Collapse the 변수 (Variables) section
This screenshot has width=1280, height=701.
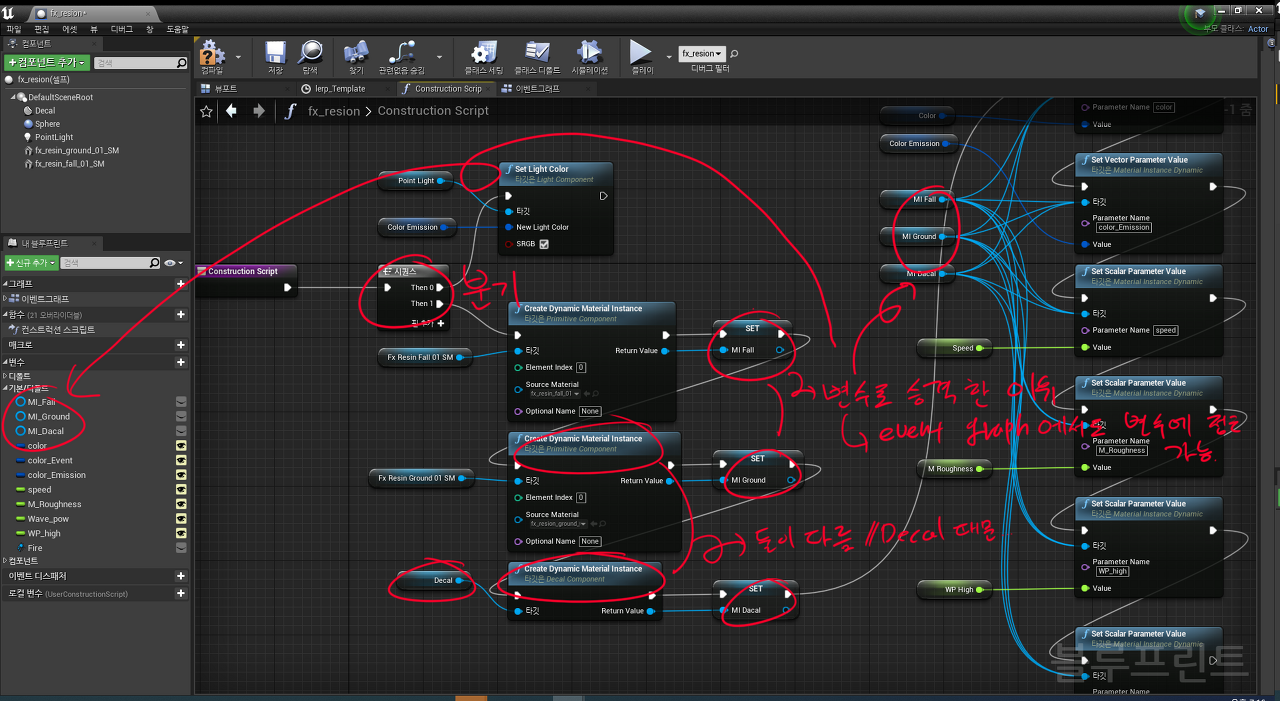click(5, 362)
